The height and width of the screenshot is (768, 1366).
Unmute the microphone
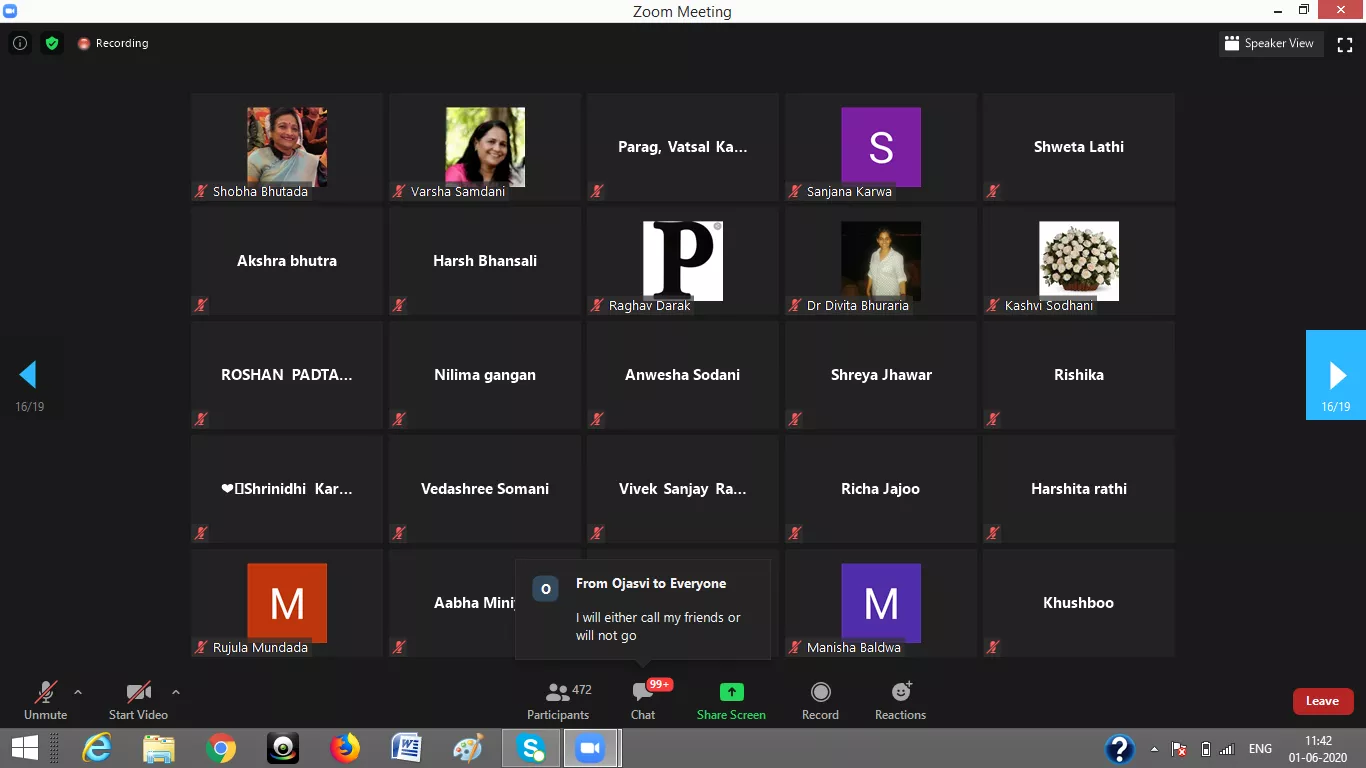coord(45,700)
